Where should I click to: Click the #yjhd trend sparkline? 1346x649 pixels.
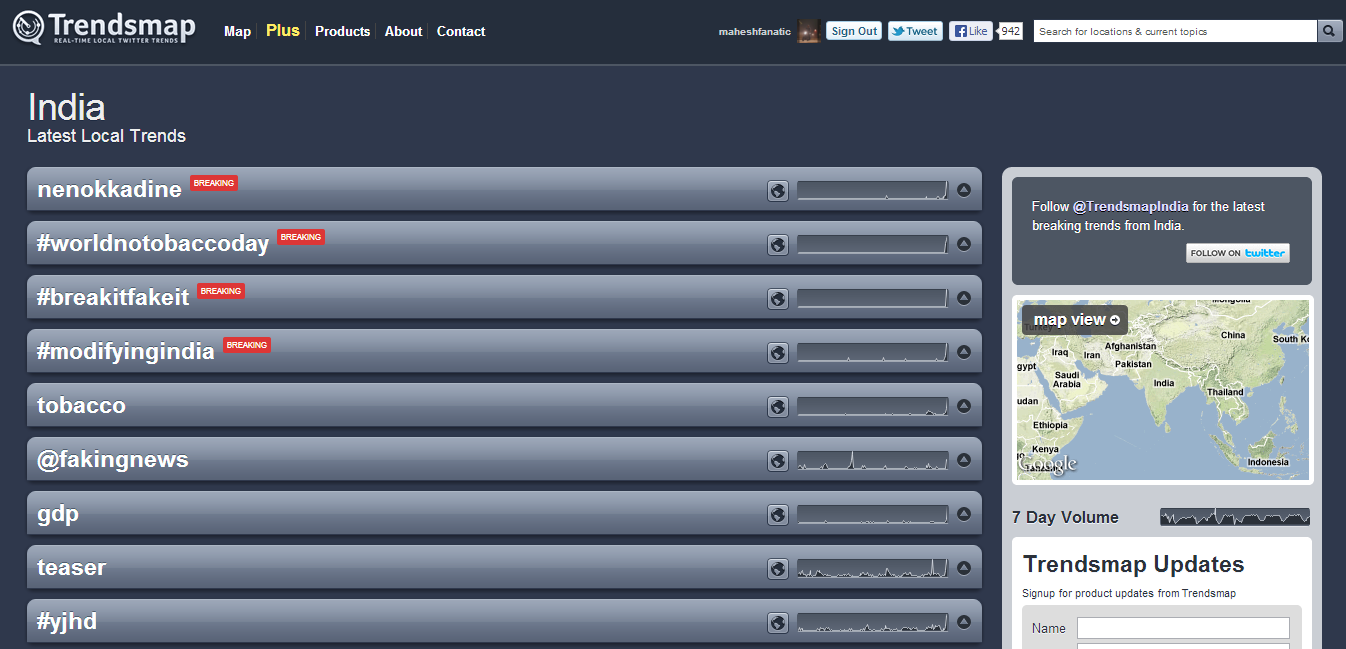pyautogui.click(x=872, y=622)
